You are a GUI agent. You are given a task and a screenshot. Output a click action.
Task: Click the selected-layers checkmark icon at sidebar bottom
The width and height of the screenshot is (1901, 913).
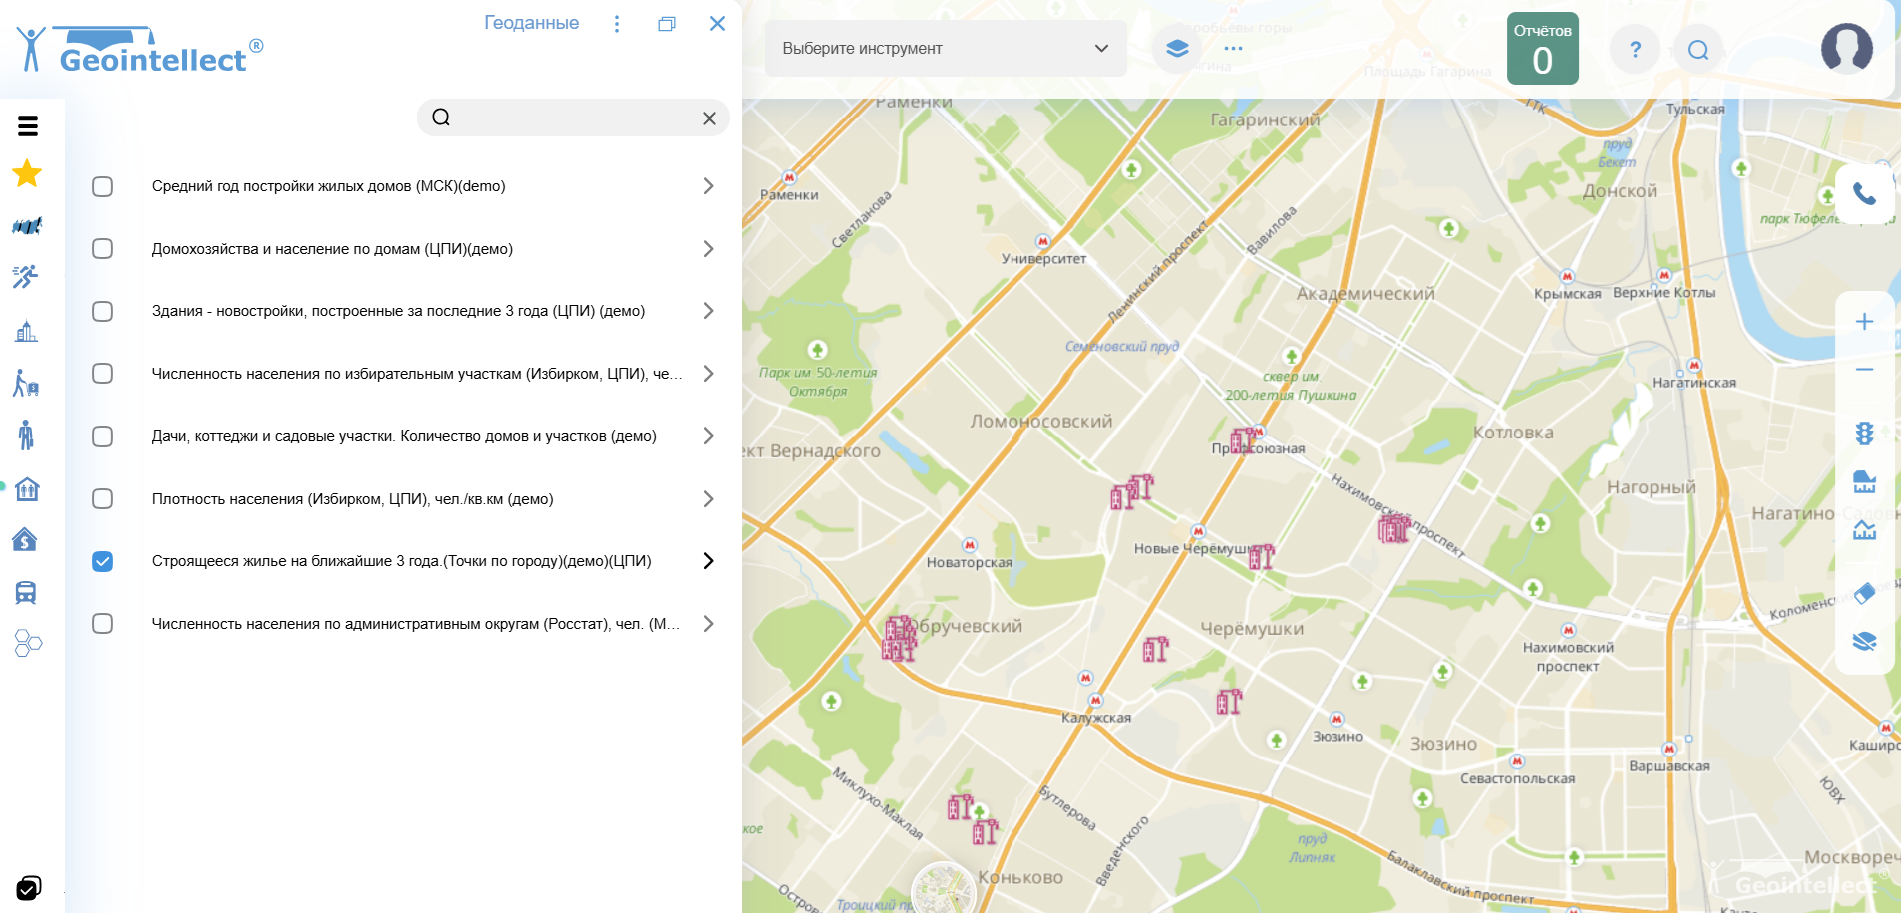[29, 888]
